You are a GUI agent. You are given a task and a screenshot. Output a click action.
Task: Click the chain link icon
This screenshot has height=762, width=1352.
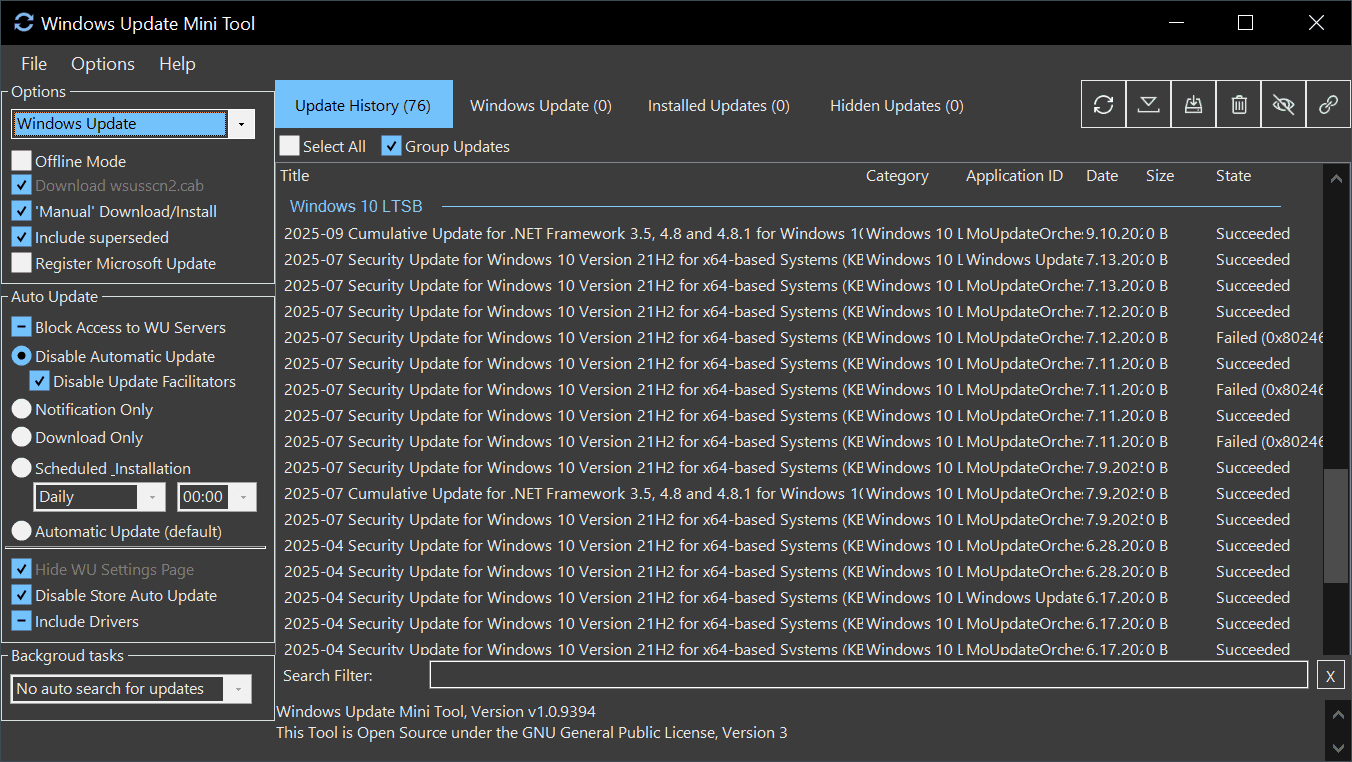[1328, 104]
